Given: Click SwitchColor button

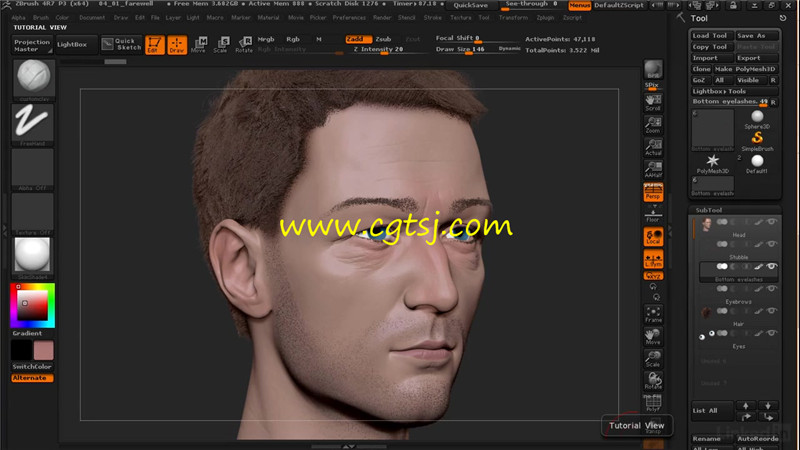Looking at the screenshot, I should [x=32, y=367].
